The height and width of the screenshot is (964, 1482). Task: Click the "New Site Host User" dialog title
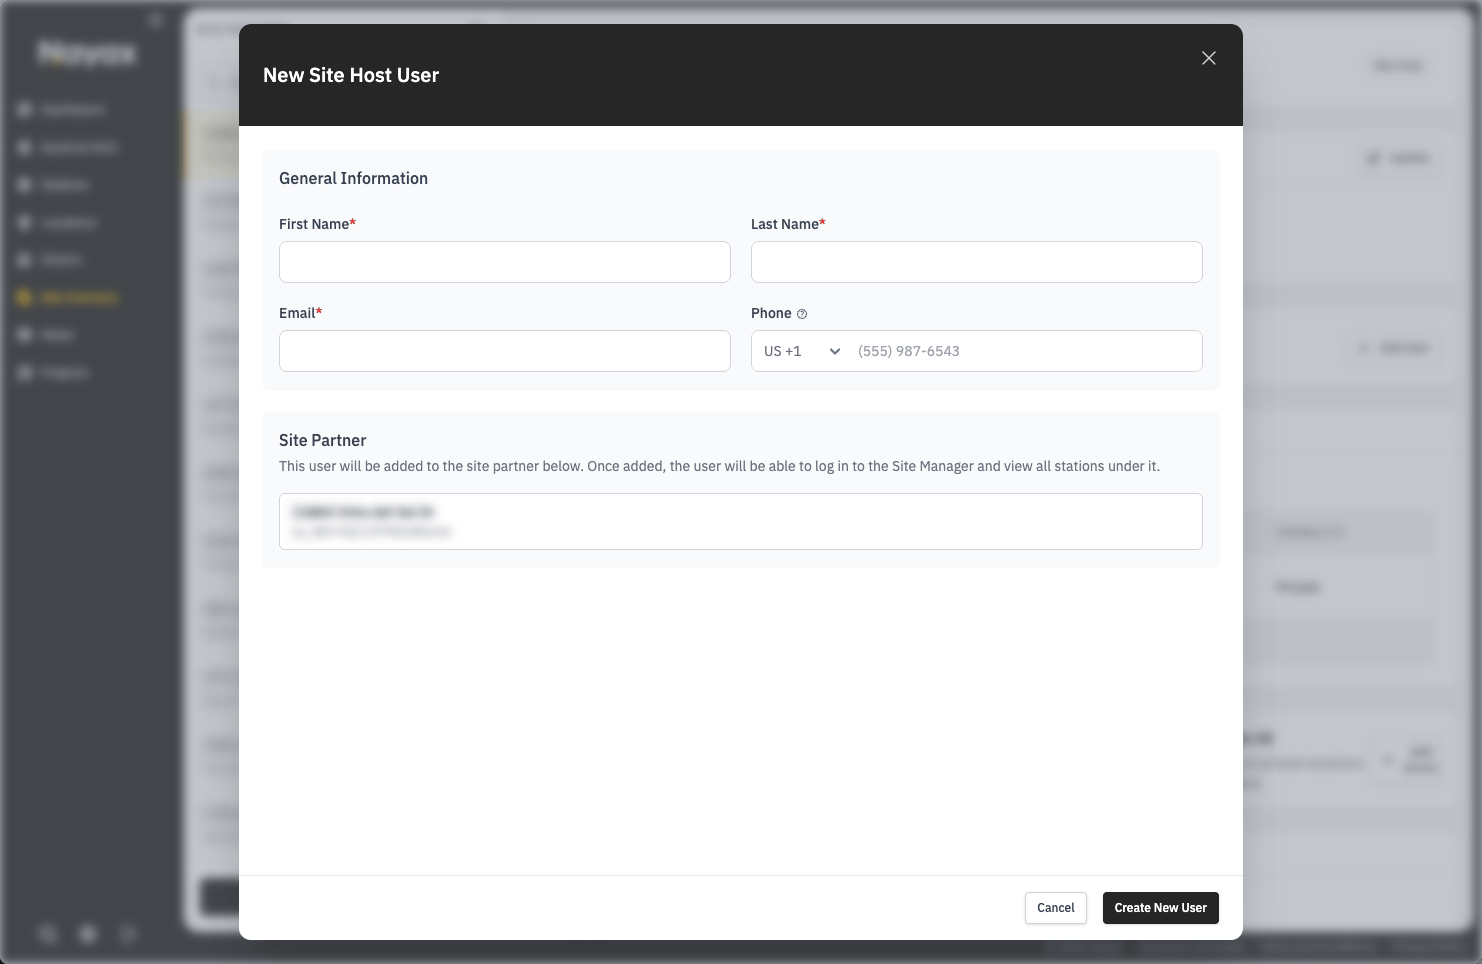351,75
